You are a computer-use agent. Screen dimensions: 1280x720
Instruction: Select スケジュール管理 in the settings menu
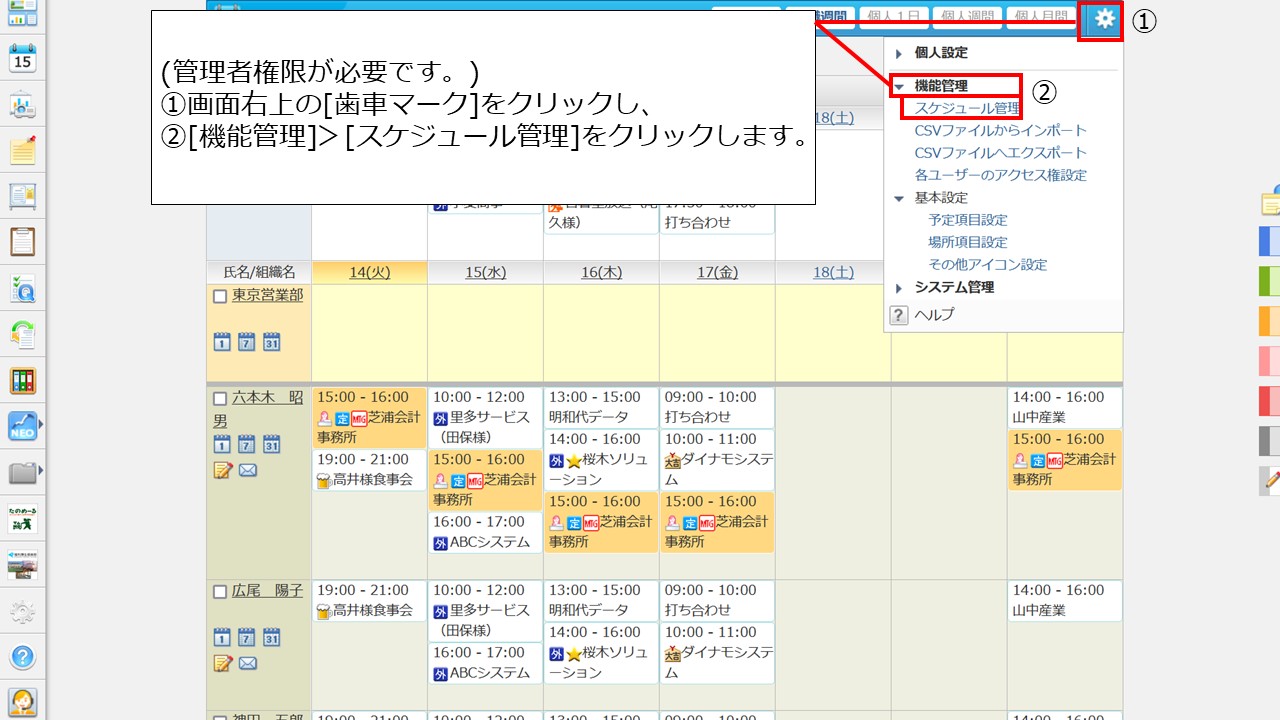pos(967,108)
